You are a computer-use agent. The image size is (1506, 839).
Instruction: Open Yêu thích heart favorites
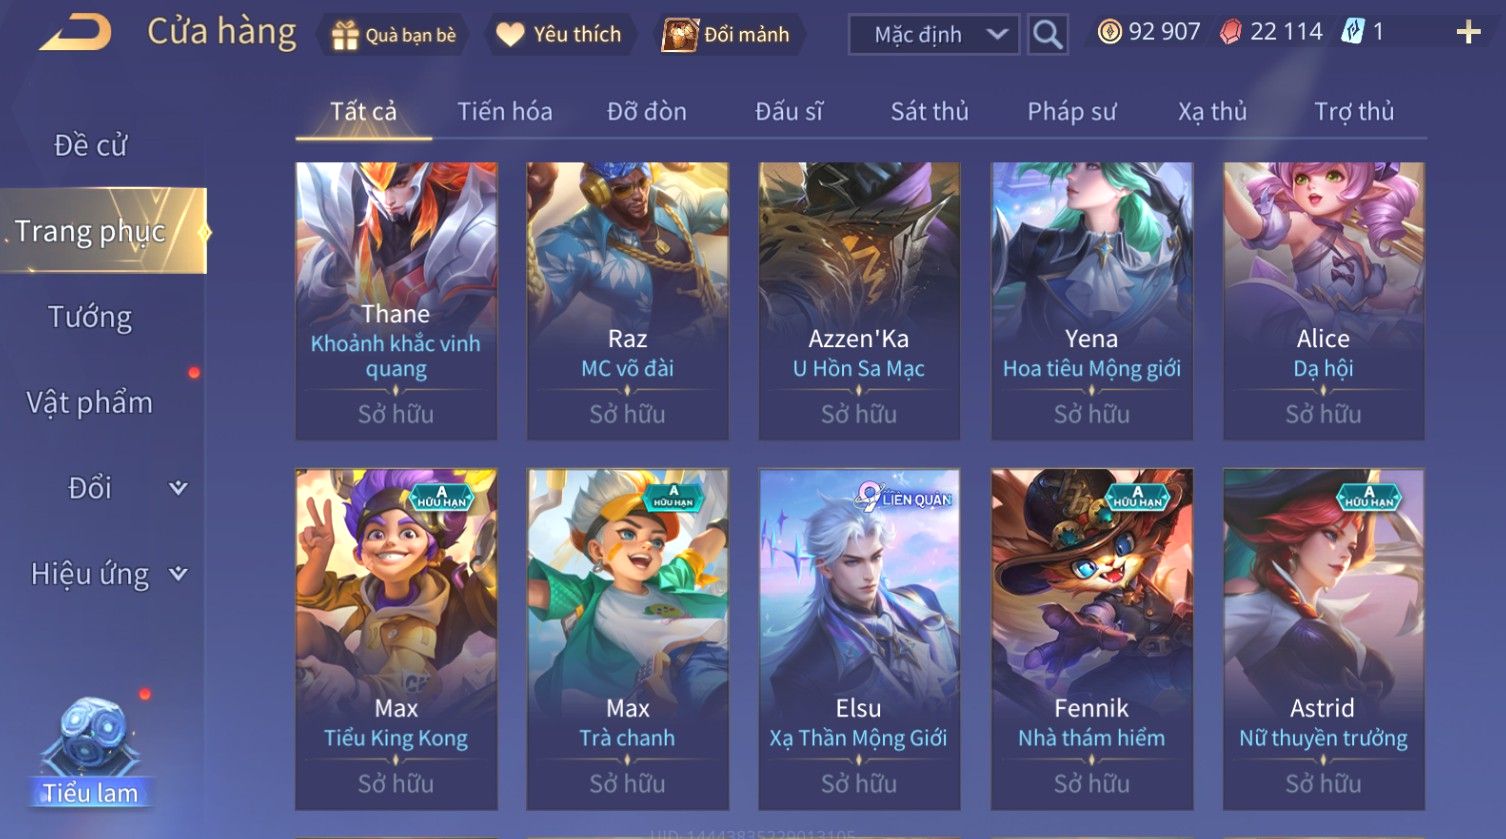point(510,35)
